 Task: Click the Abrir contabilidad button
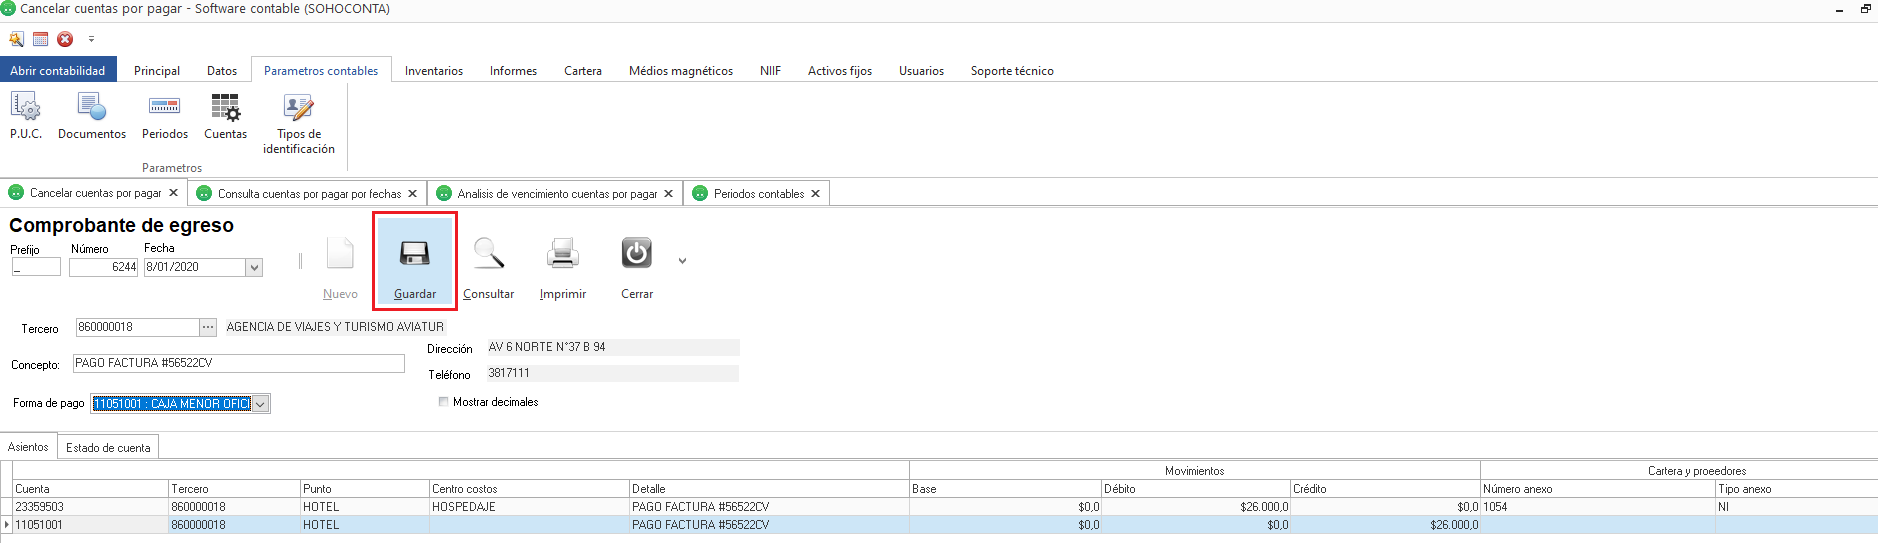pyautogui.click(x=58, y=71)
